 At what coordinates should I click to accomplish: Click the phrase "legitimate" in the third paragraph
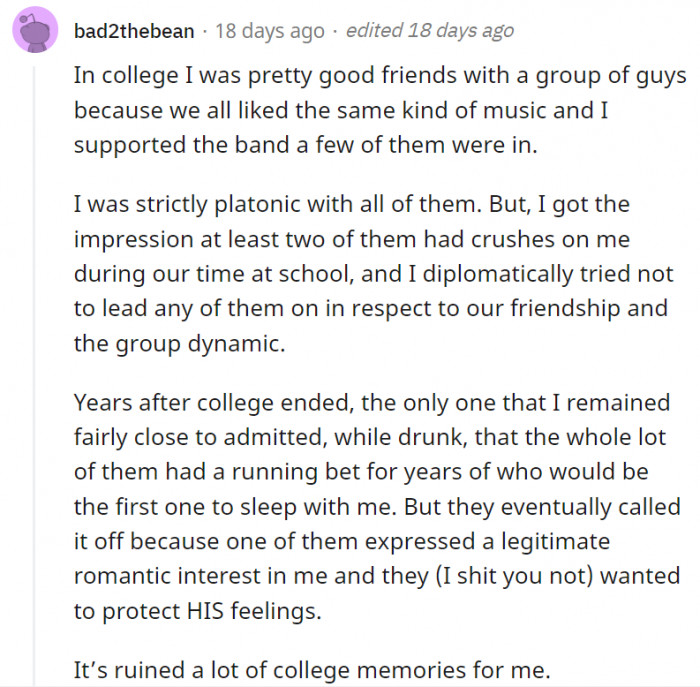click(x=555, y=541)
